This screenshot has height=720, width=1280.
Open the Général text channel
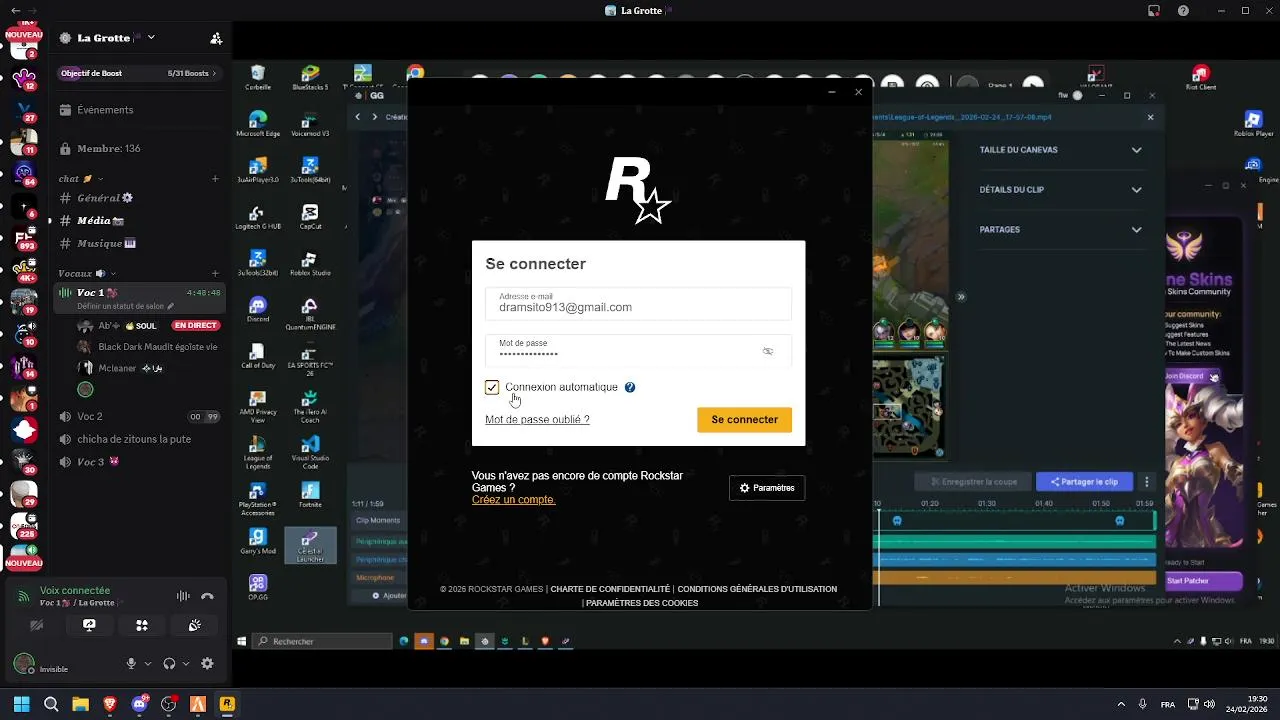point(140,198)
